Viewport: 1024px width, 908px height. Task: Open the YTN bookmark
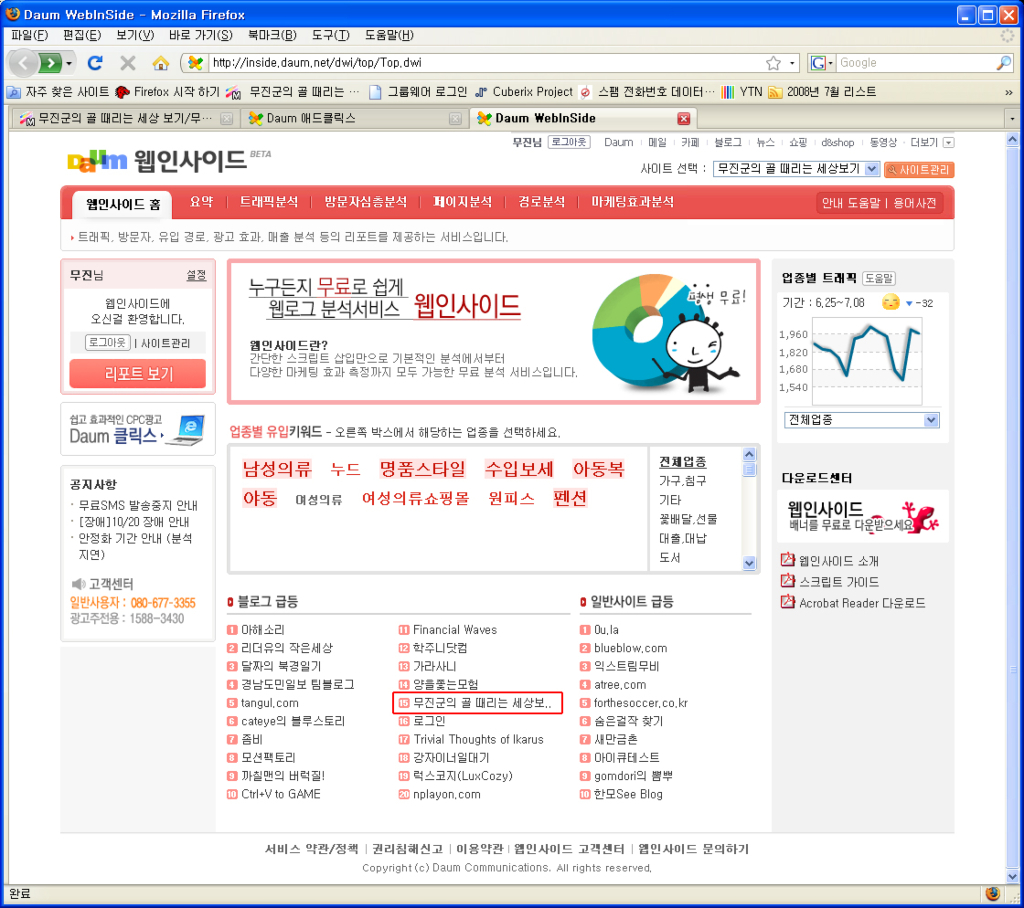point(743,92)
